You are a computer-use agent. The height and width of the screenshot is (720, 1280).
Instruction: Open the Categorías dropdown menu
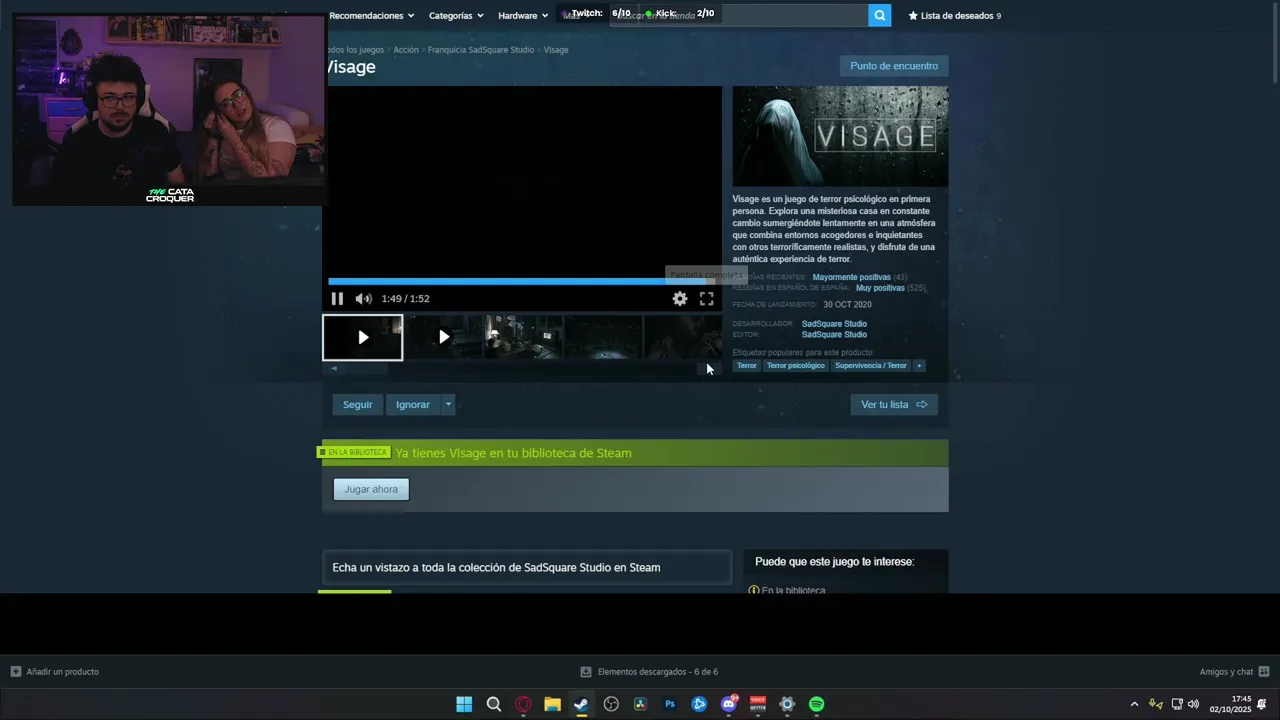tap(456, 15)
